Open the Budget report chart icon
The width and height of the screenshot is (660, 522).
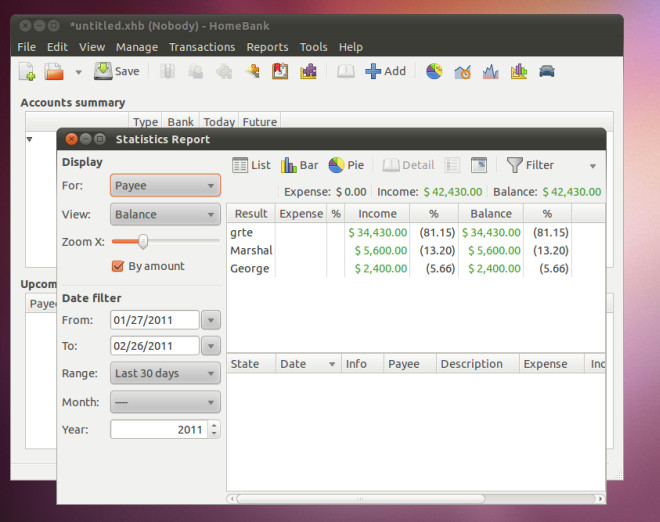pos(519,71)
